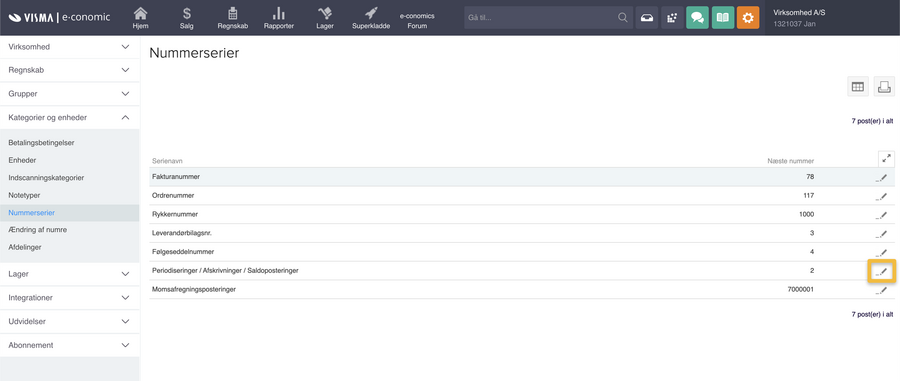
Task: Expand the Abonnement sidebar section
Action: [x=69, y=345]
